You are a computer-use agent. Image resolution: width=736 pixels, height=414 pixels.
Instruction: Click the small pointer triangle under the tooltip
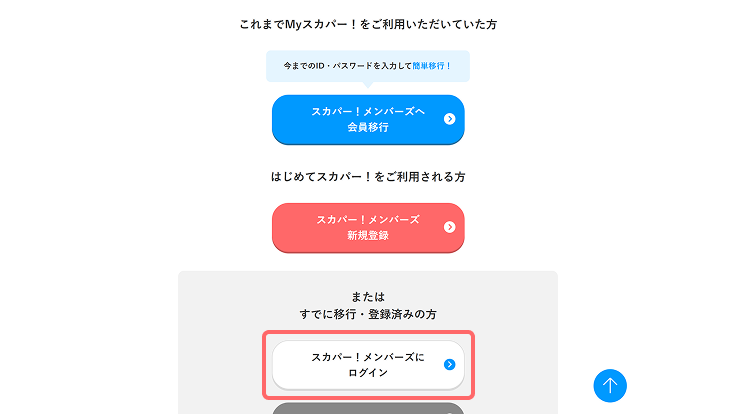(368, 85)
